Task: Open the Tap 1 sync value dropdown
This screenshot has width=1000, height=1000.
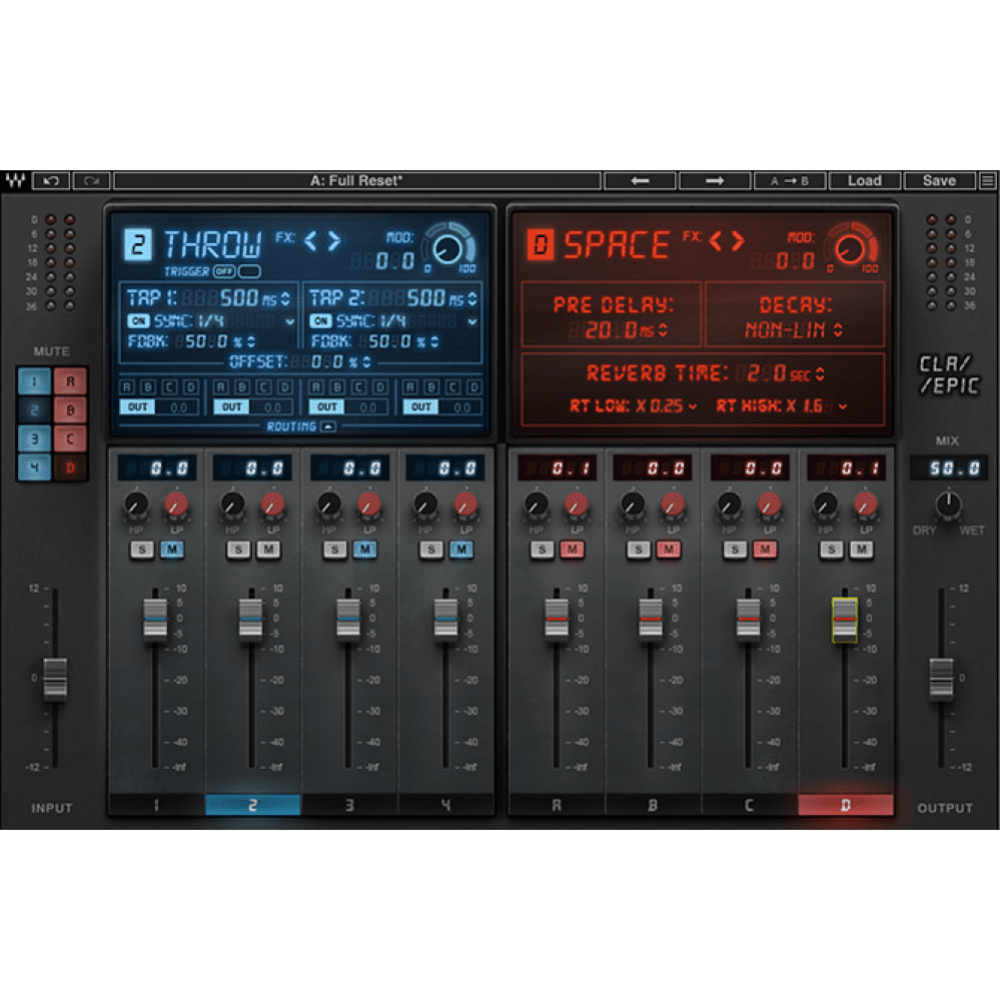Action: (290, 322)
